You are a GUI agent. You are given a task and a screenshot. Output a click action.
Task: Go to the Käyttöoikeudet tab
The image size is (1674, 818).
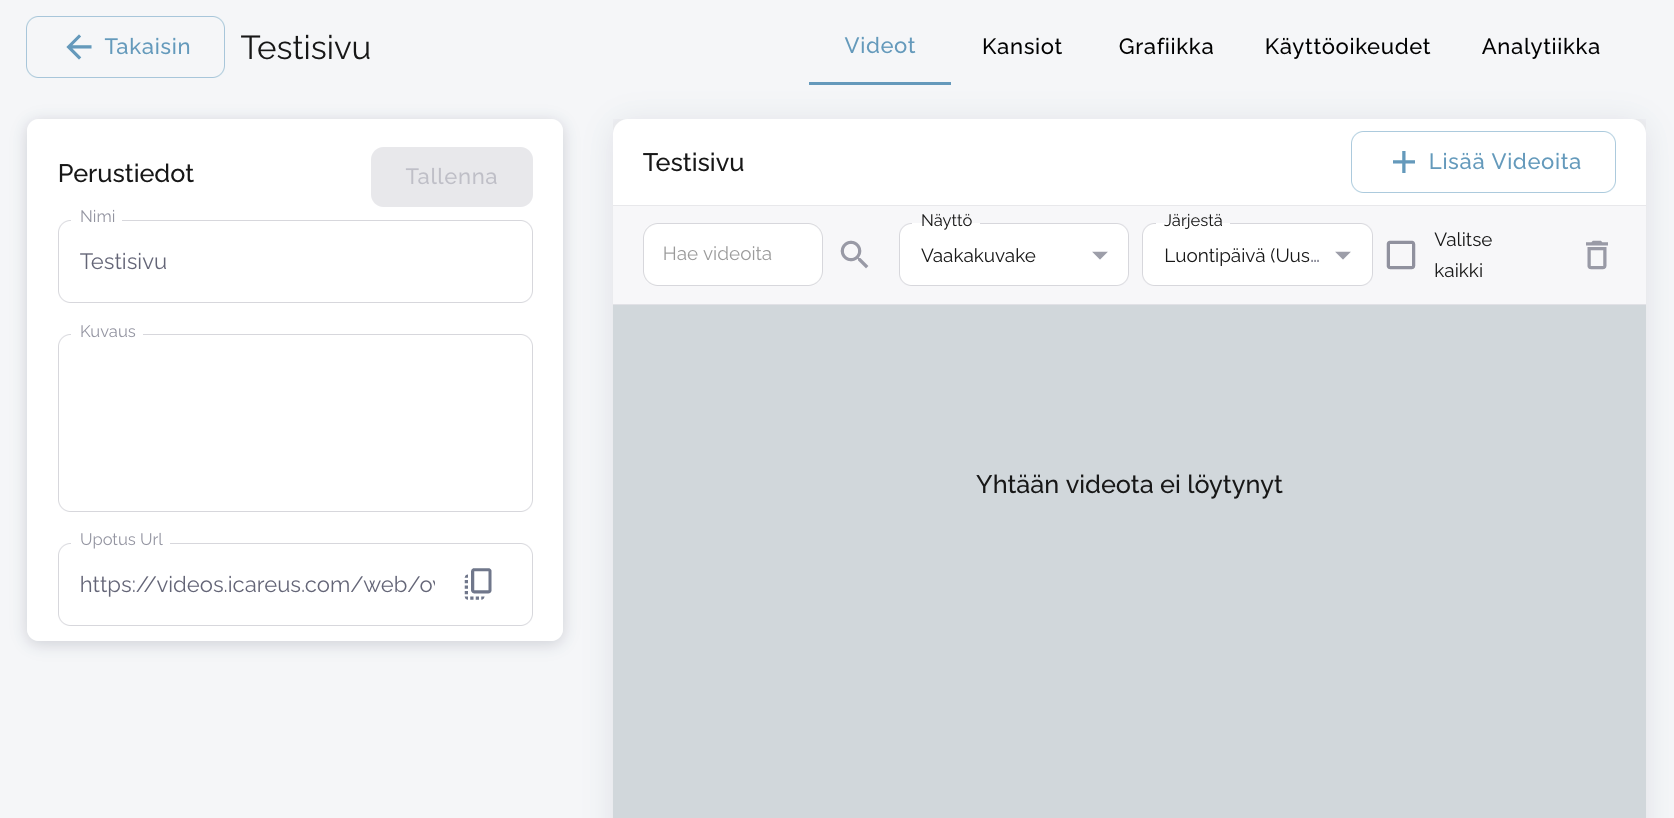point(1346,47)
